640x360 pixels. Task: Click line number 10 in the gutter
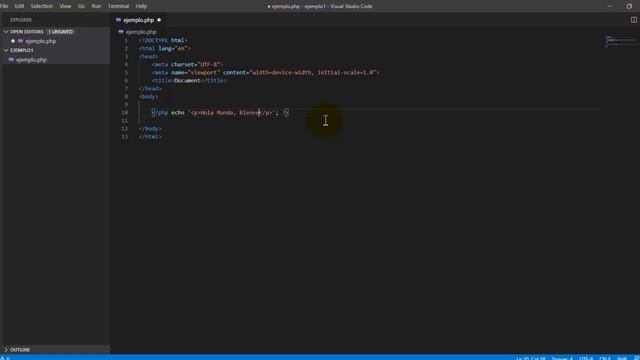coord(124,113)
